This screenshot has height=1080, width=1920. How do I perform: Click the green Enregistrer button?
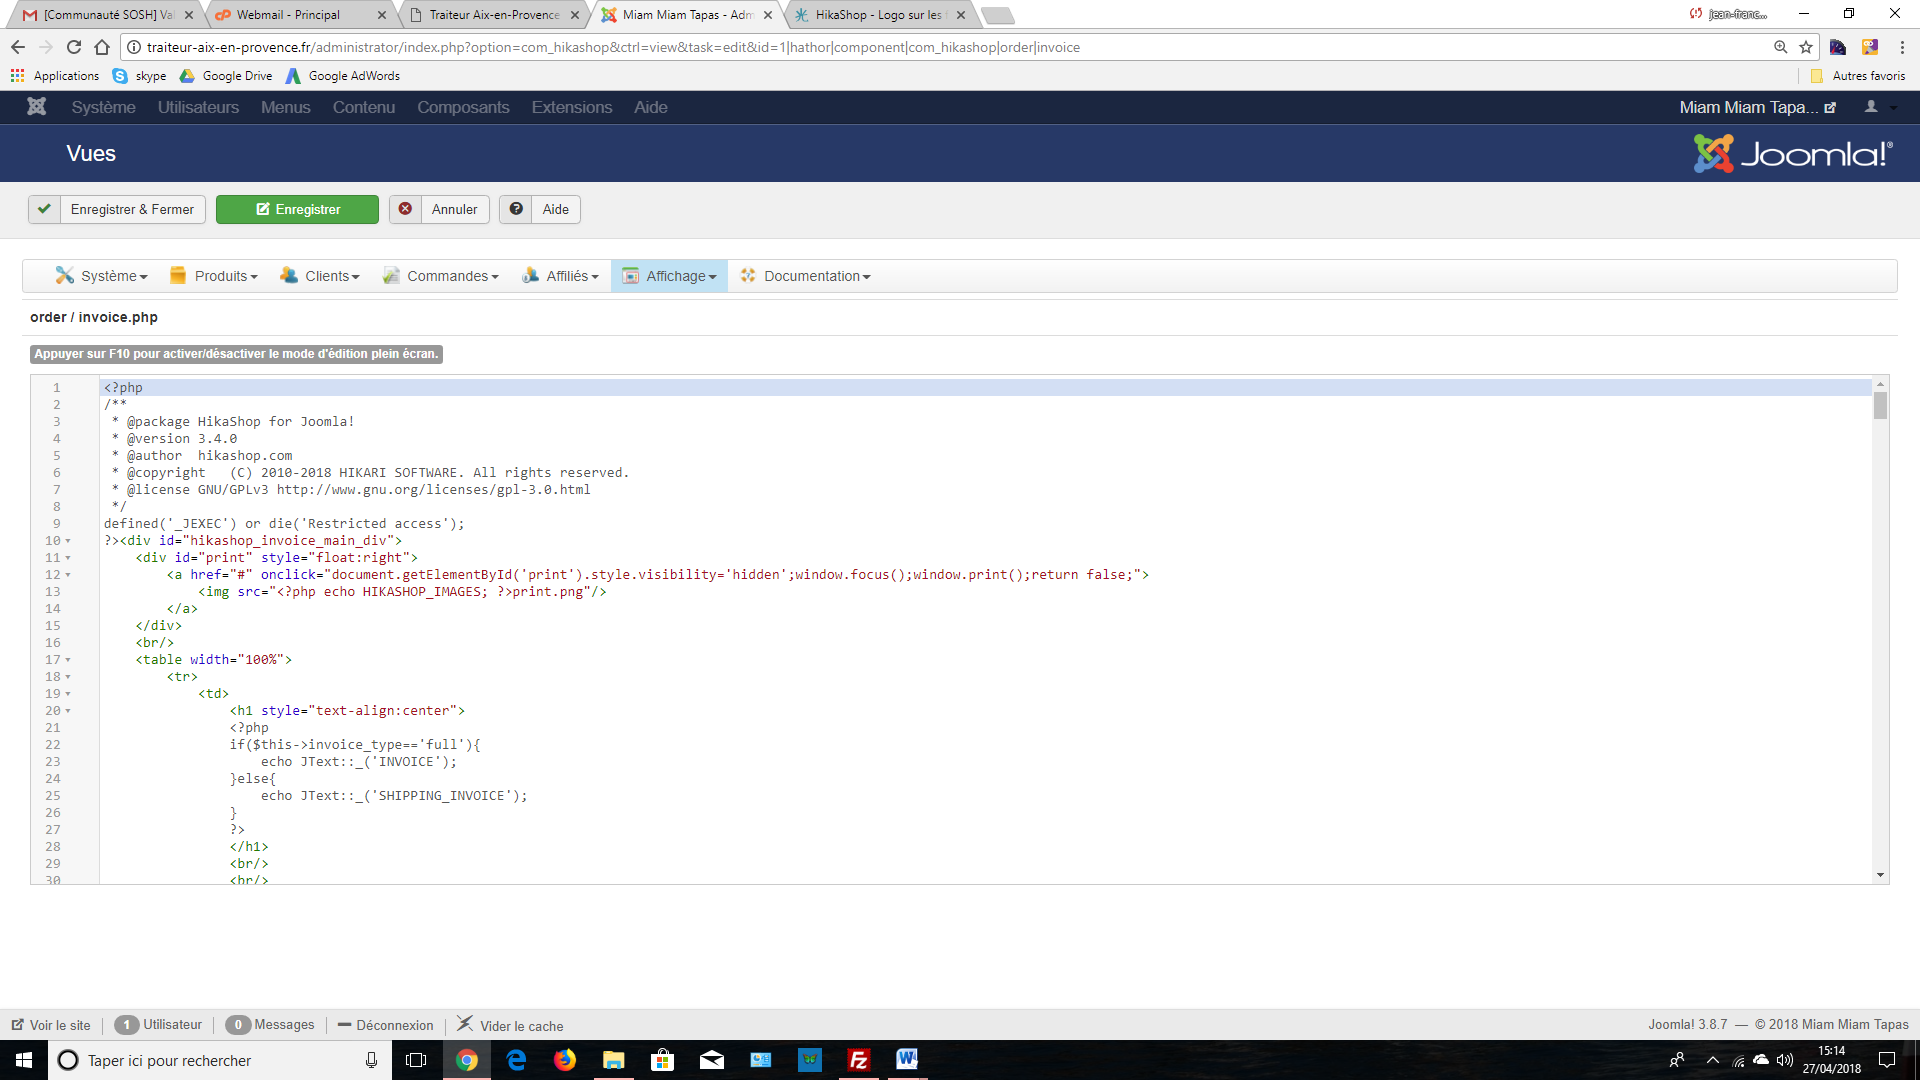pyautogui.click(x=297, y=209)
